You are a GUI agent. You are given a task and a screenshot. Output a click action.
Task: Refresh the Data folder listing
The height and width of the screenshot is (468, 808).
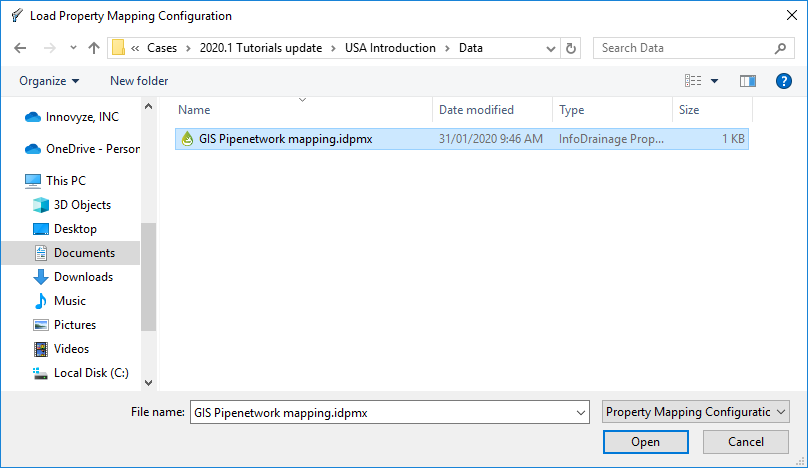tap(571, 48)
